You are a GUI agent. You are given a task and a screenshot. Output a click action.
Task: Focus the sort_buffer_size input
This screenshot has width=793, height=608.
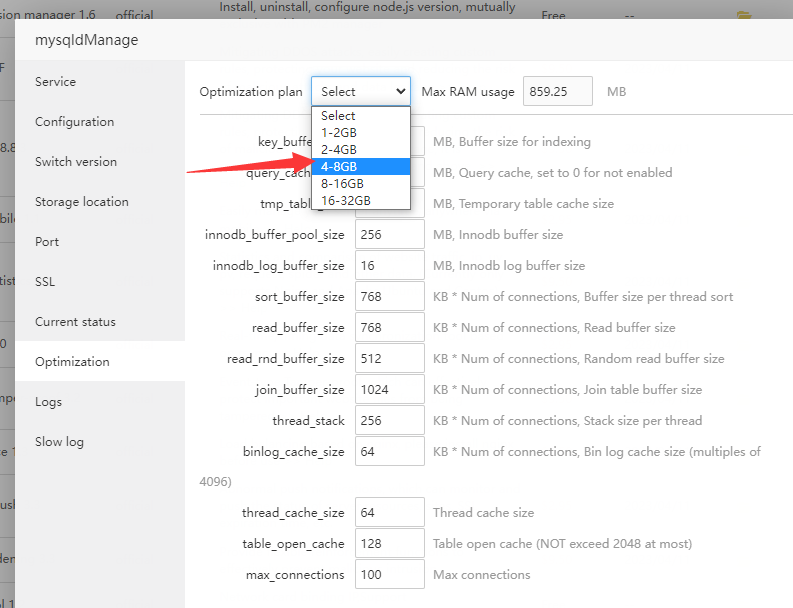(x=389, y=296)
